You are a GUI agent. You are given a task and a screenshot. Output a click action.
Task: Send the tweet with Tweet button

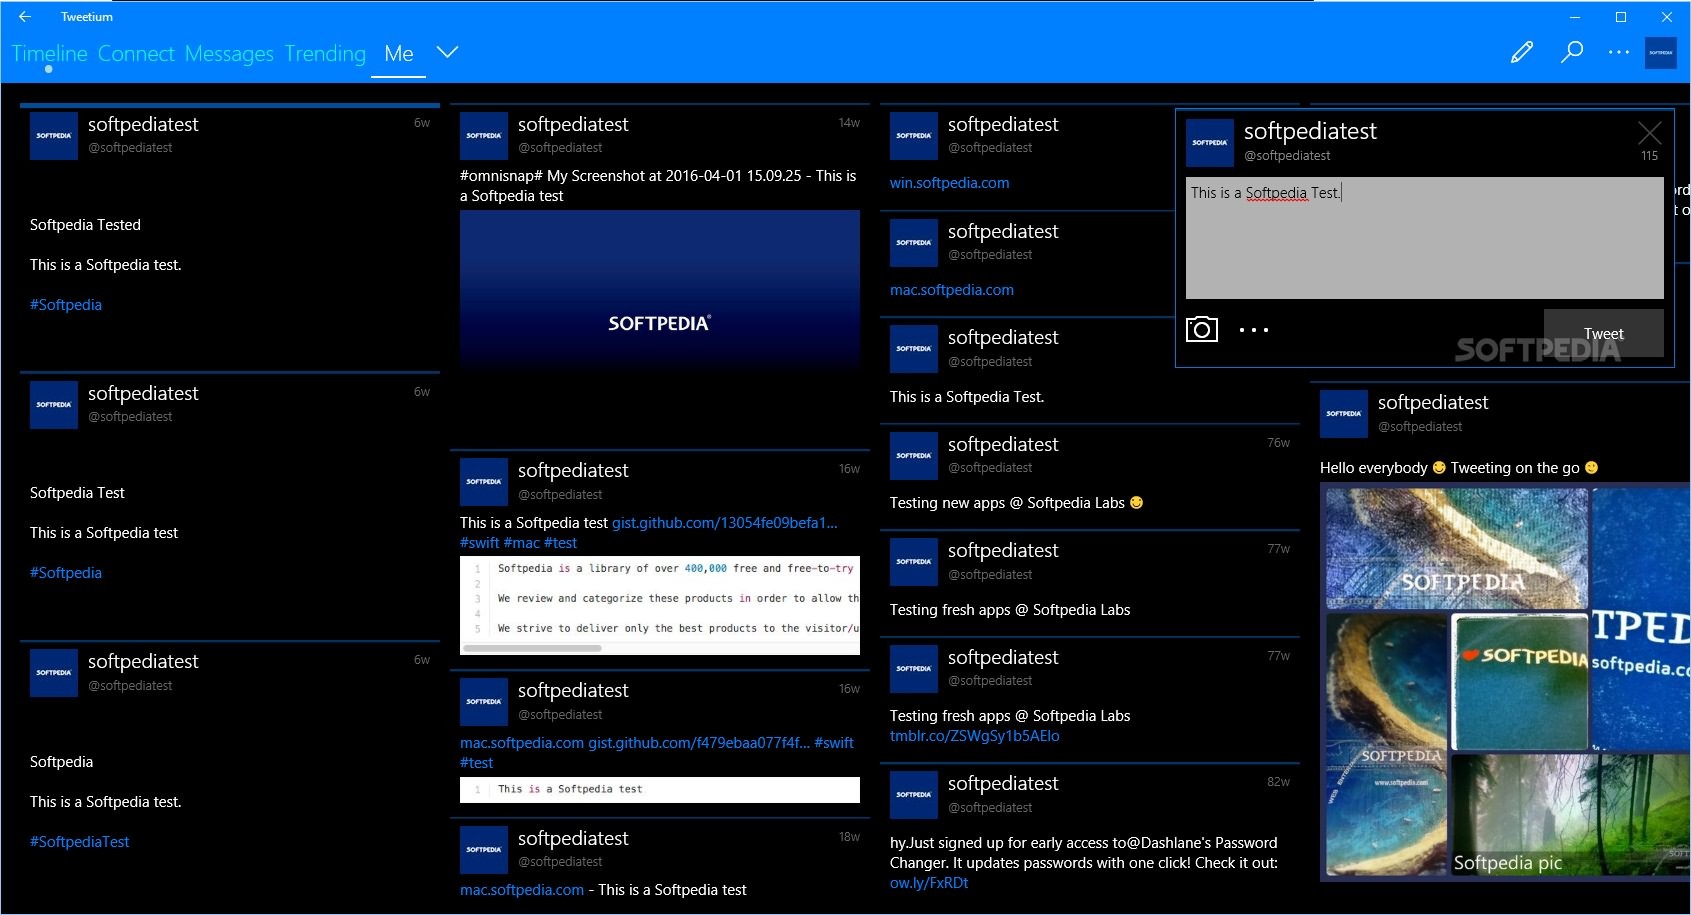click(x=1603, y=333)
